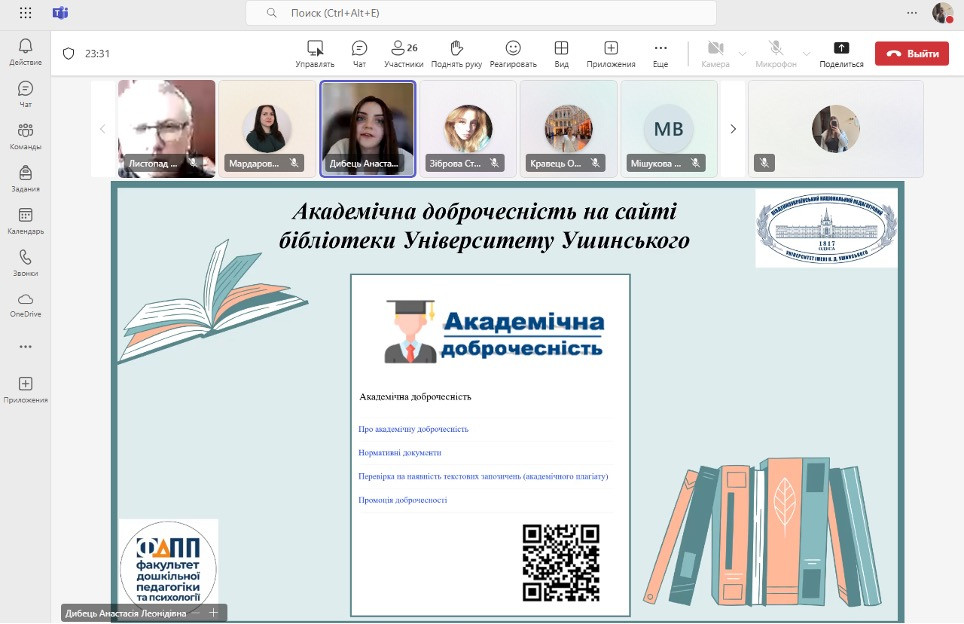Expand the microphone options dropdown arrow
Viewport: 964px width, 624px height.
805,53
